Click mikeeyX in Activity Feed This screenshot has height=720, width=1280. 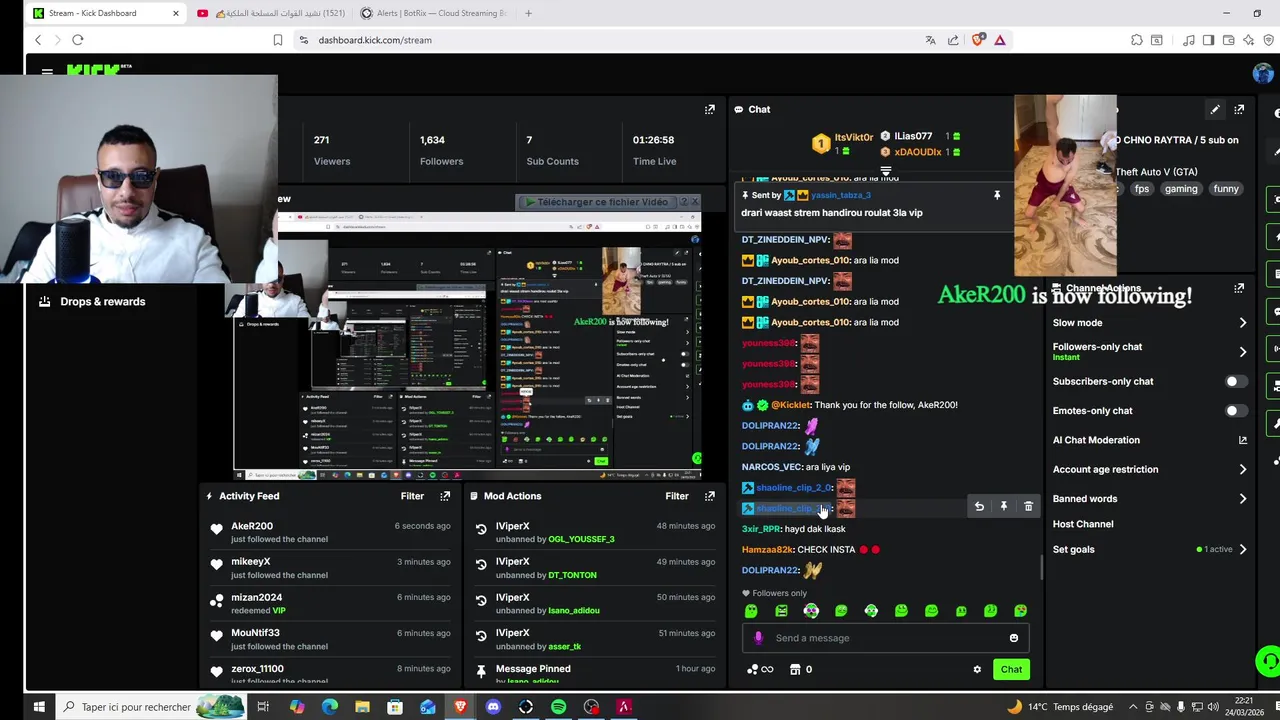(251, 562)
